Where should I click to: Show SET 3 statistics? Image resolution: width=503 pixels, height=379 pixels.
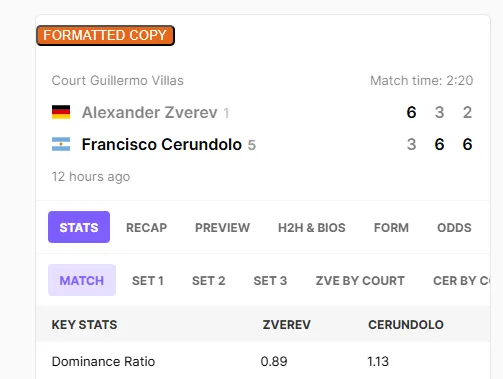point(270,281)
